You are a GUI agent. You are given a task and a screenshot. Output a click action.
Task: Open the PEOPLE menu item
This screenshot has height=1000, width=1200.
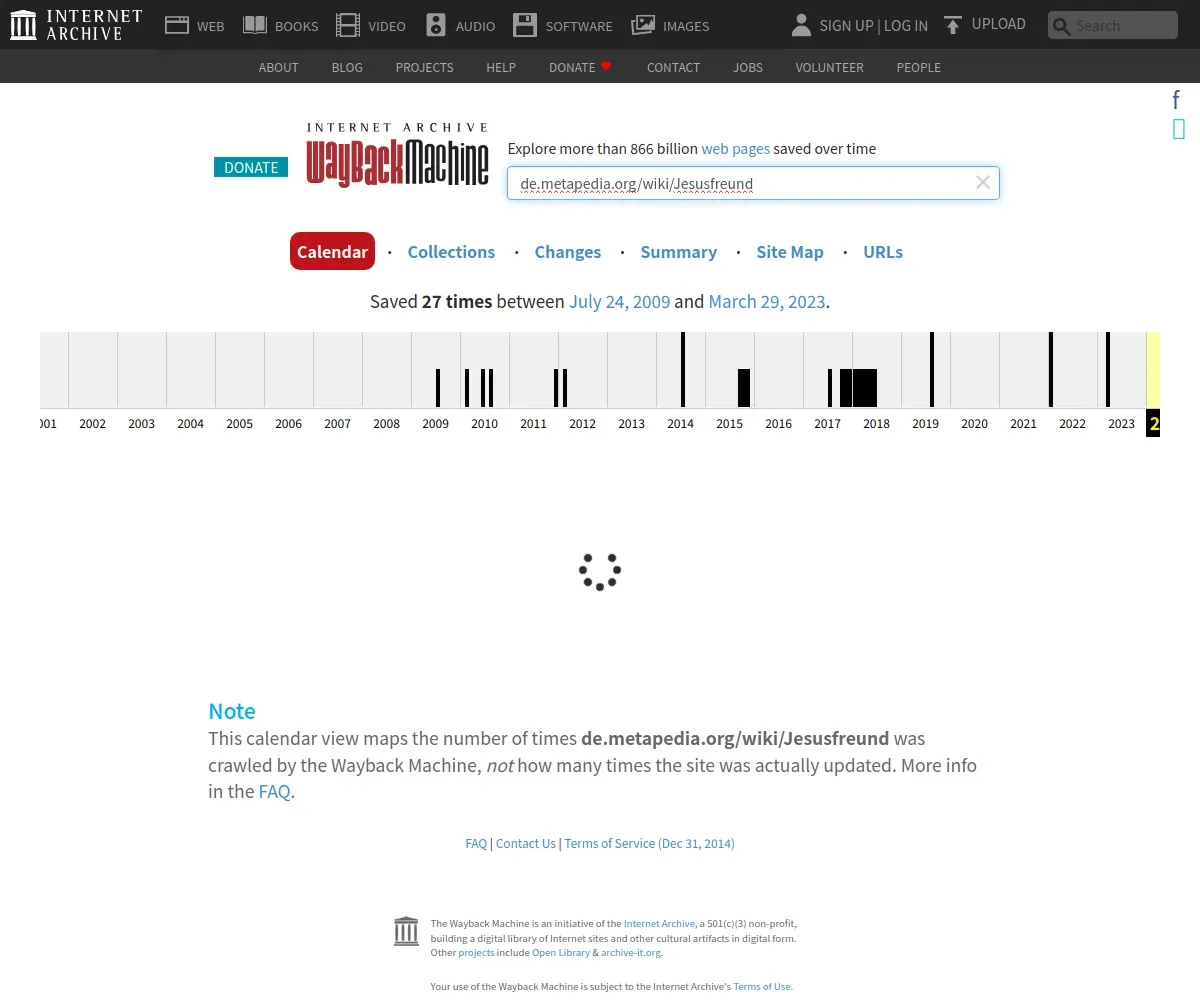pyautogui.click(x=918, y=67)
